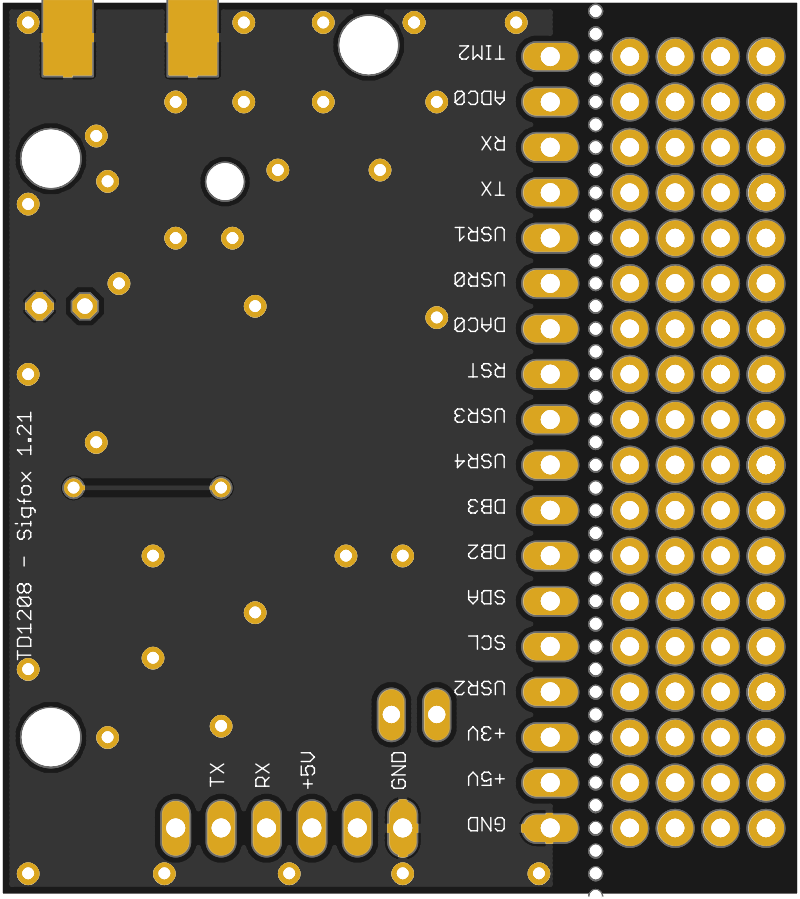The height and width of the screenshot is (899, 800).
Task: Select the DB2 silkscreen label
Action: click(x=486, y=552)
